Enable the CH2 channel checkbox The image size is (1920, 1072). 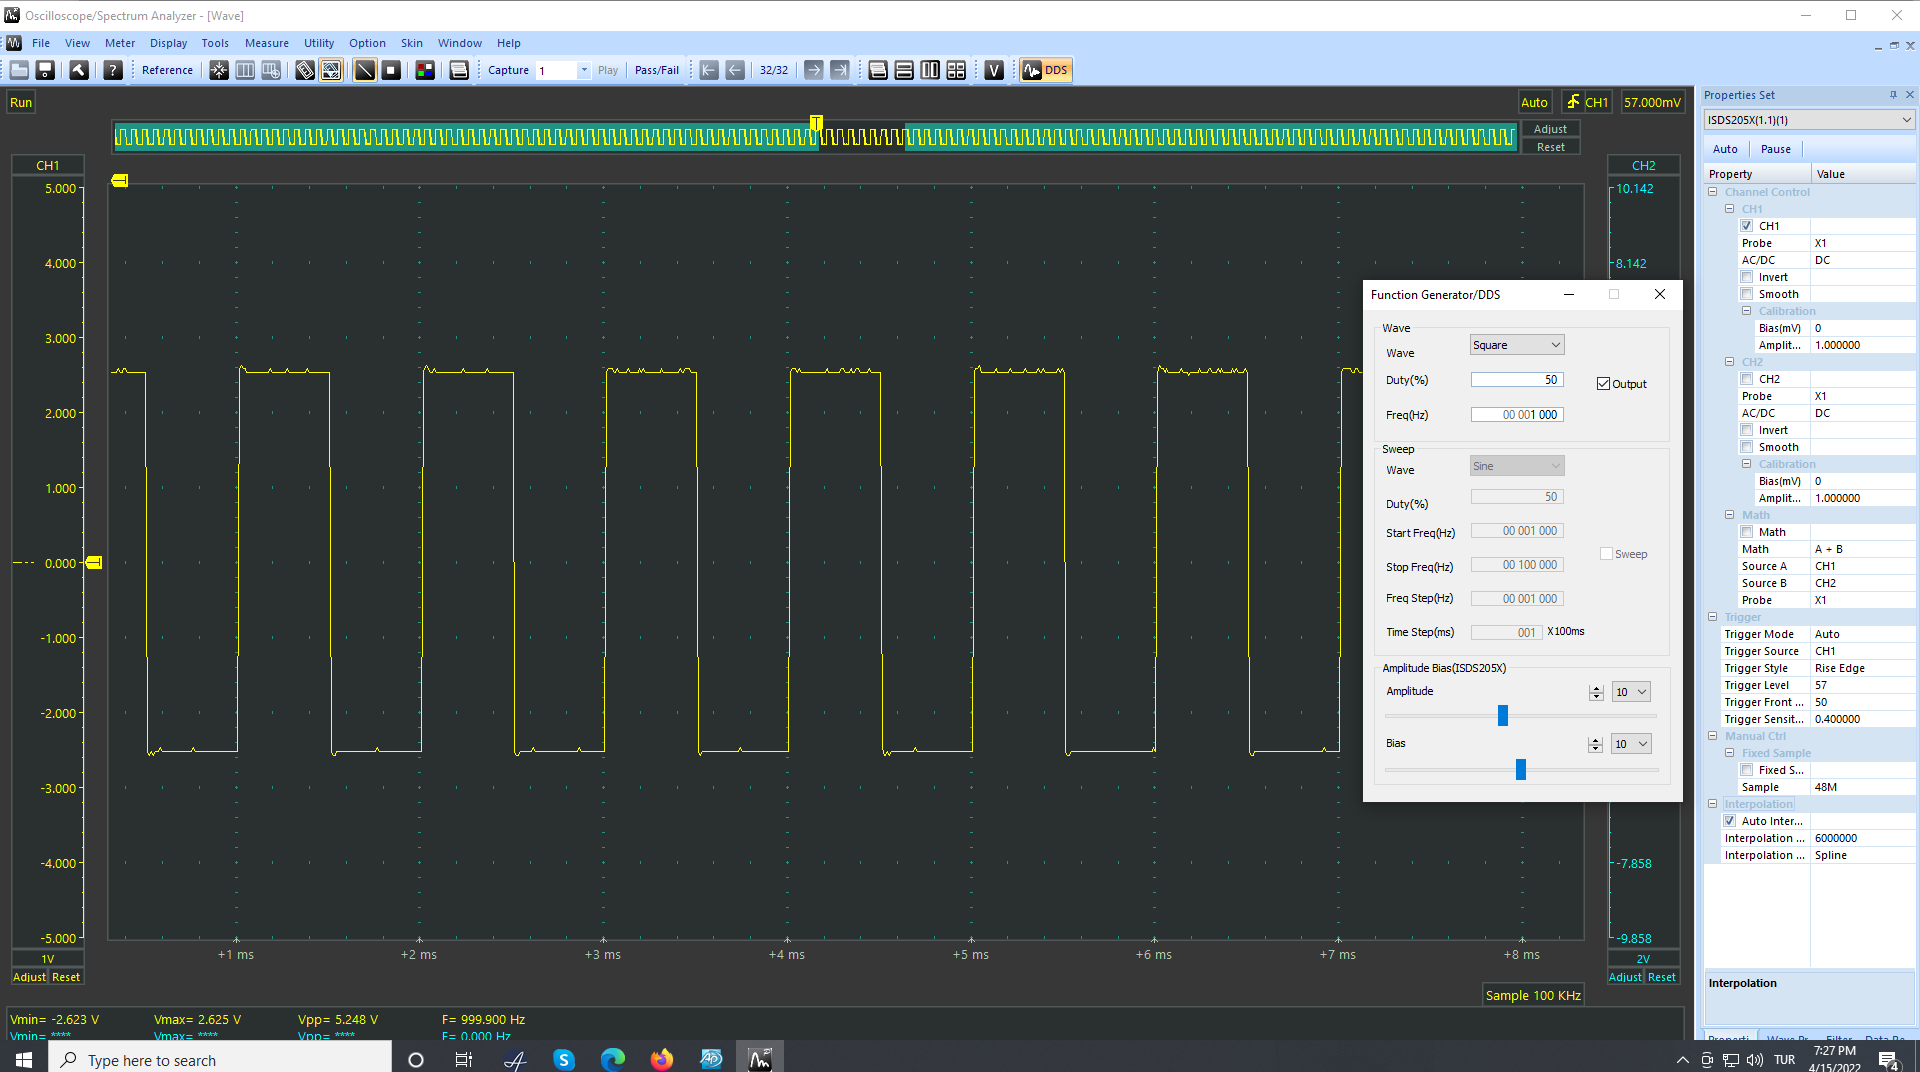pyautogui.click(x=1747, y=379)
